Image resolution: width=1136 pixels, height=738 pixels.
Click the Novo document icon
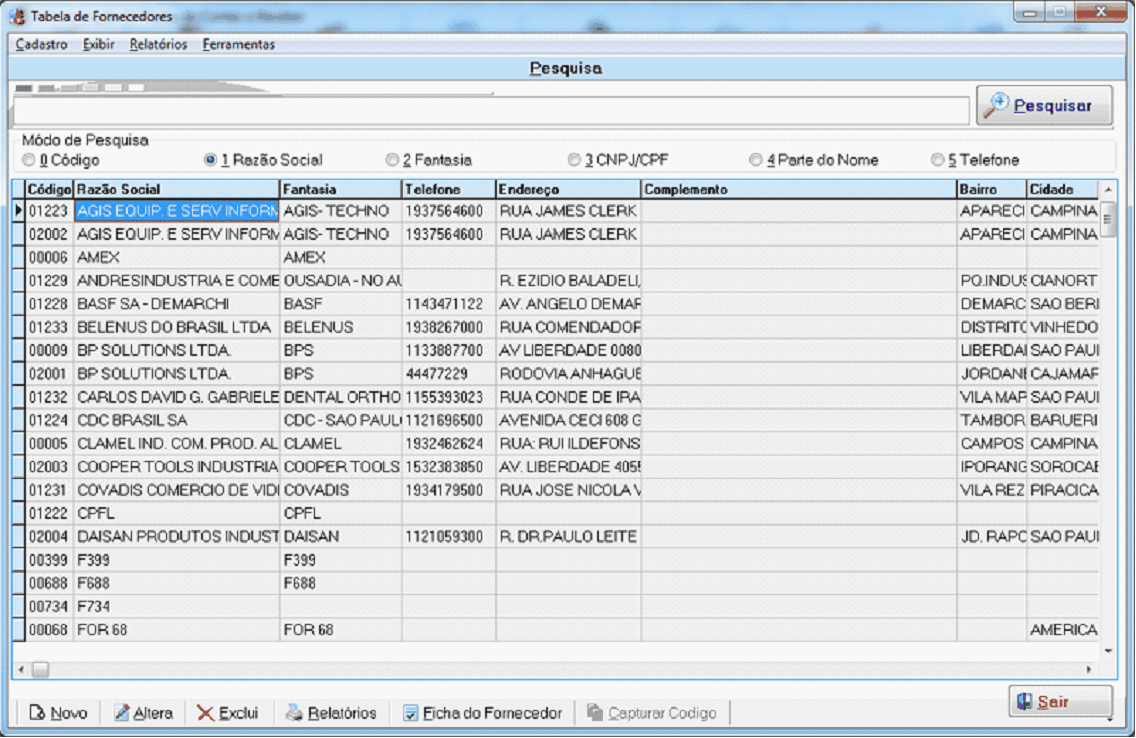pos(37,713)
